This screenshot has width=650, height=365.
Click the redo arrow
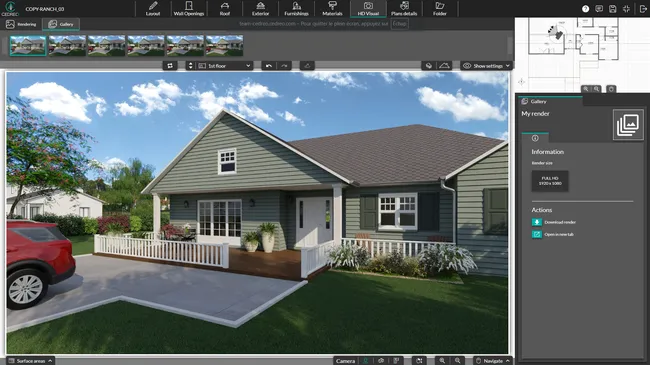click(284, 66)
